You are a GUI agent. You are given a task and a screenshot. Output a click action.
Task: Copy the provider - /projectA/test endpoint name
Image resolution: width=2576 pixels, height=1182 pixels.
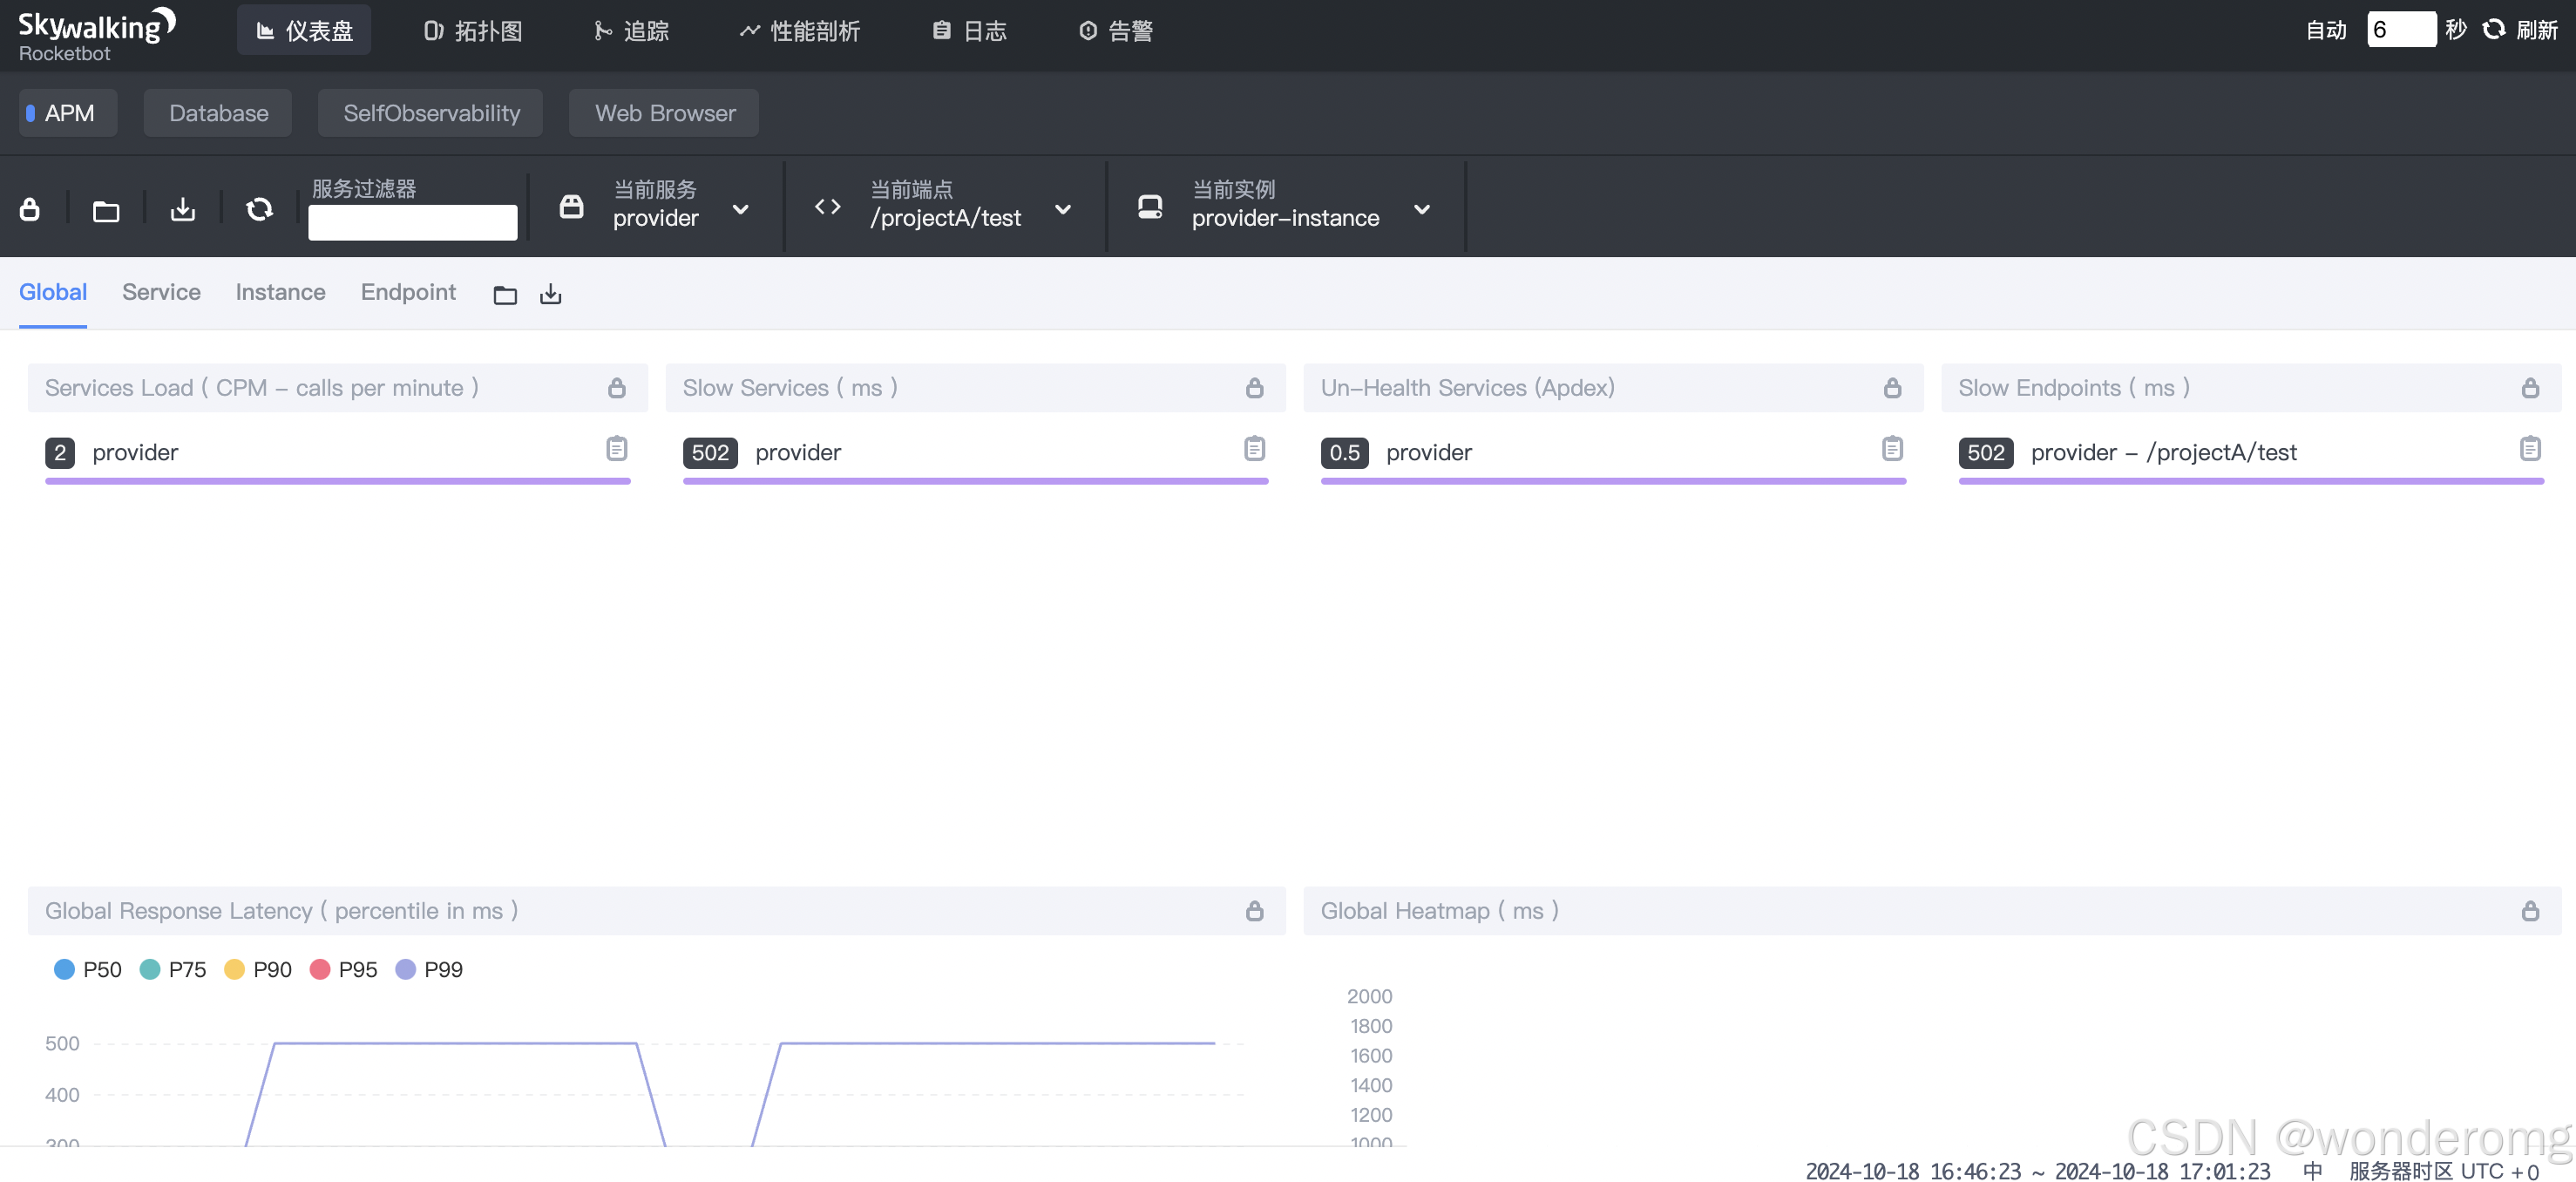point(2531,449)
